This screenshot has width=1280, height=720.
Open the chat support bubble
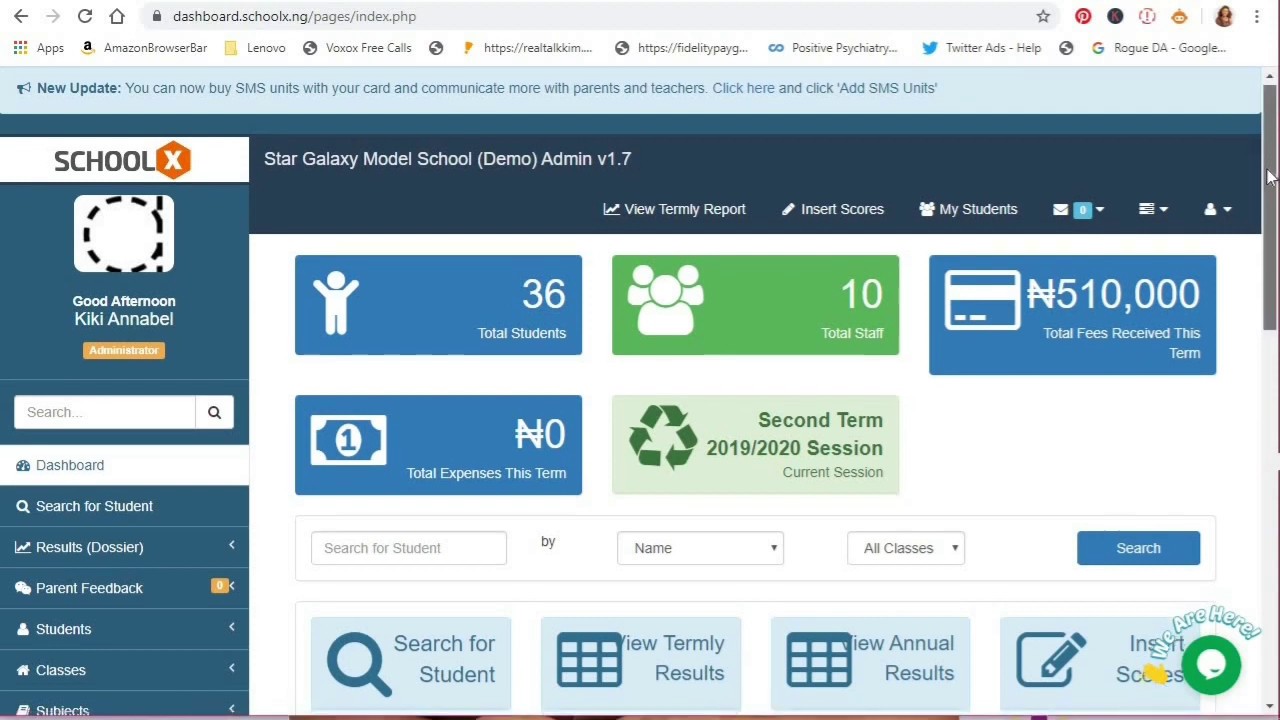[x=1211, y=665]
